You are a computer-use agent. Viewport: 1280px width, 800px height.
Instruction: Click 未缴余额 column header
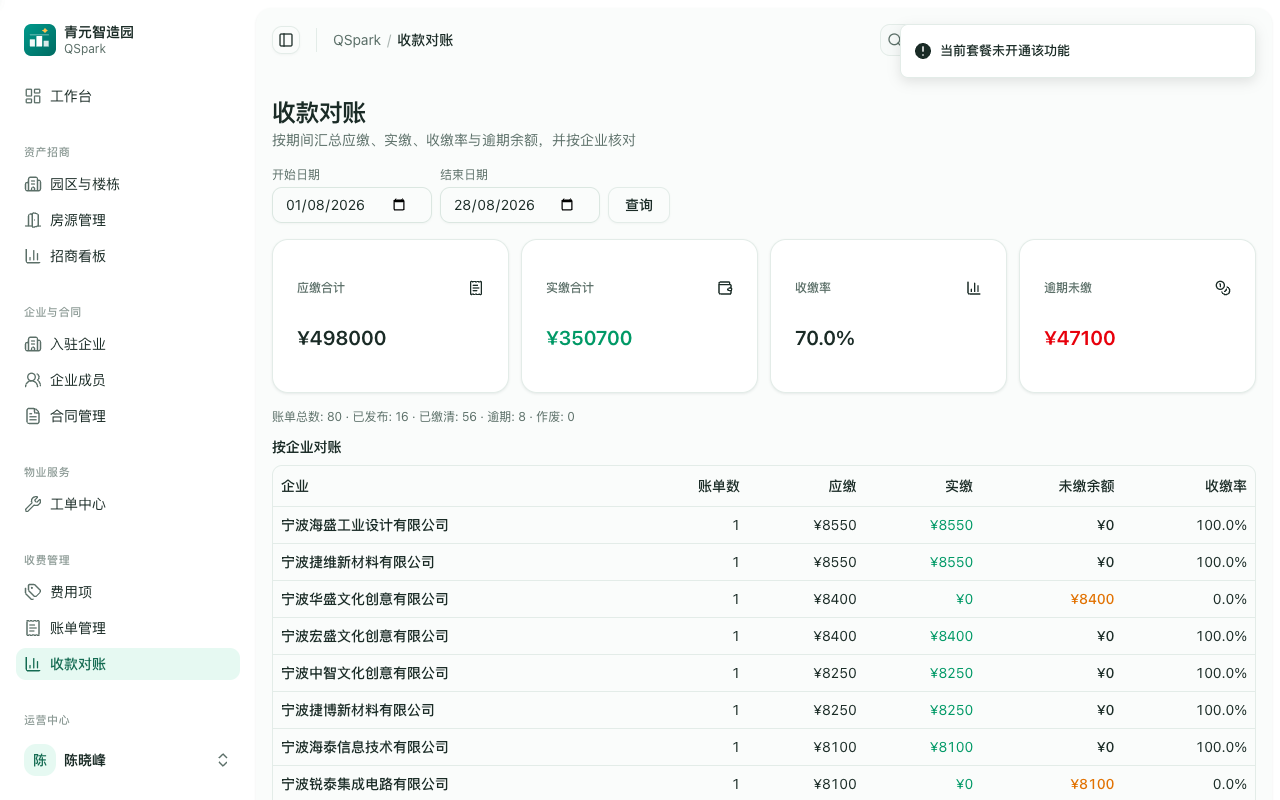[x=1086, y=486]
